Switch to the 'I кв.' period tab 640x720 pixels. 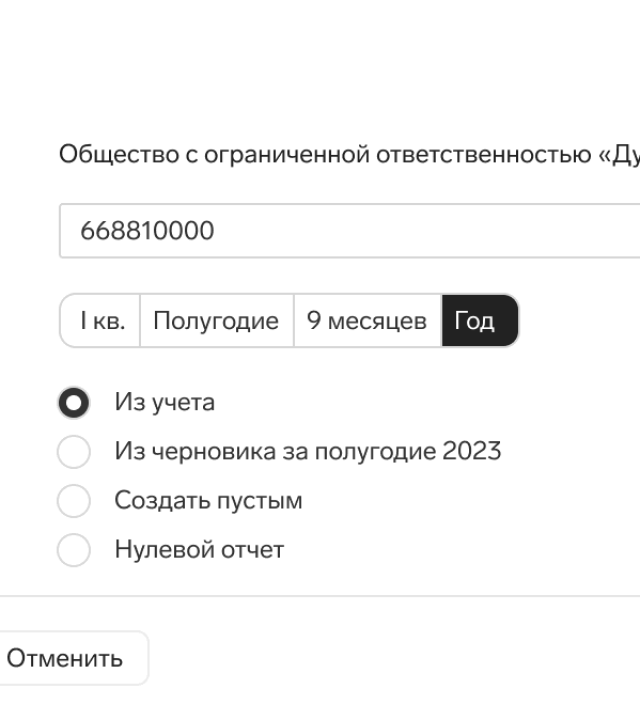pyautogui.click(x=102, y=321)
